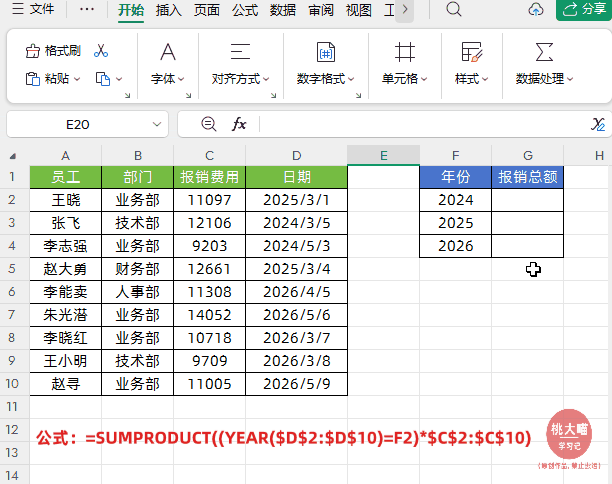This screenshot has height=484, width=612.
Task: Switch to the 开始 ribbon tab
Action: [x=131, y=10]
